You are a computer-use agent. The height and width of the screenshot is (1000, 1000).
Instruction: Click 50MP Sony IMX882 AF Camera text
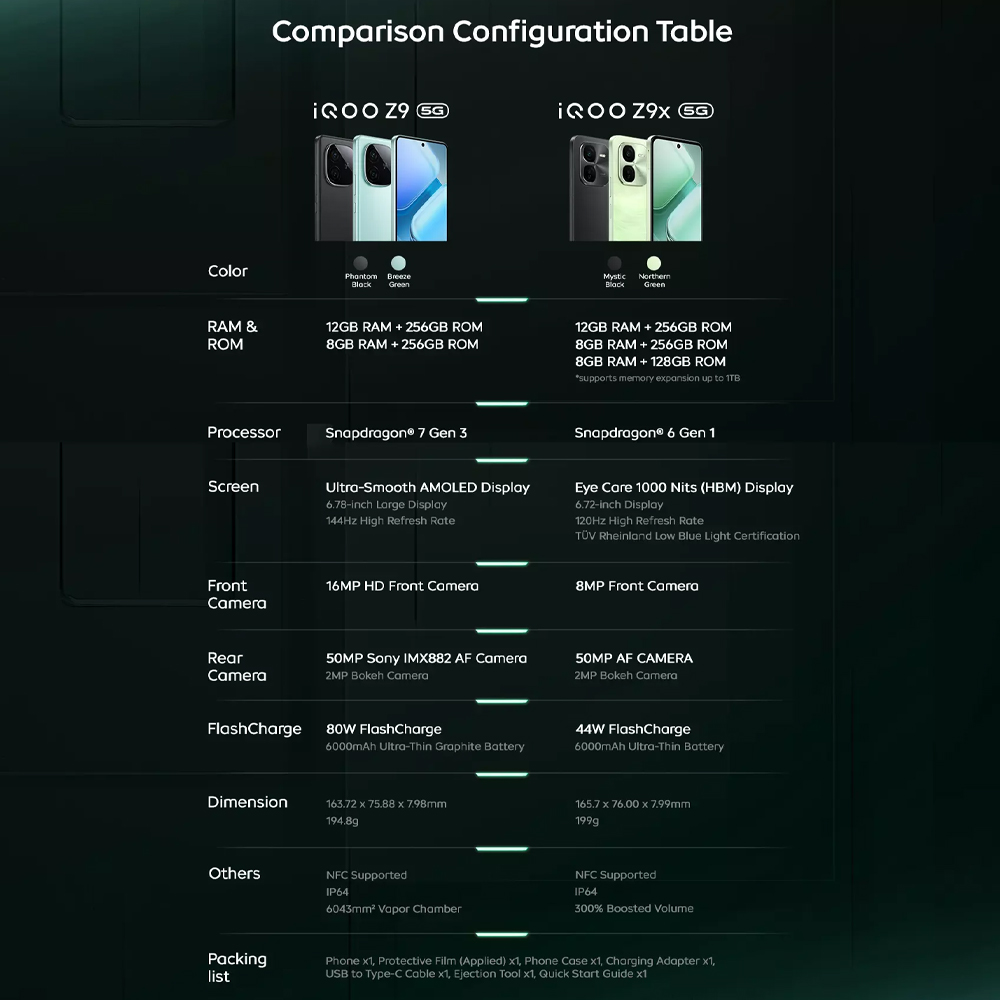[x=426, y=658]
